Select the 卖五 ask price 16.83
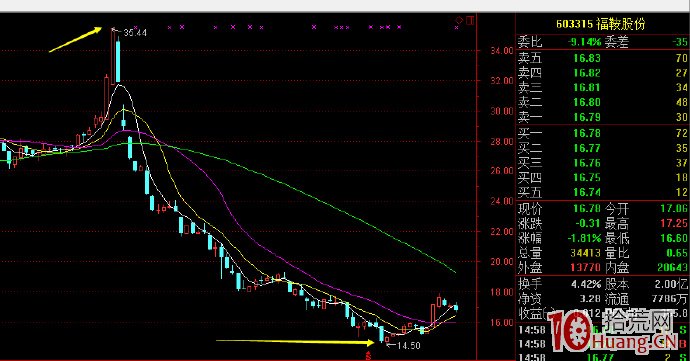 (x=587, y=58)
